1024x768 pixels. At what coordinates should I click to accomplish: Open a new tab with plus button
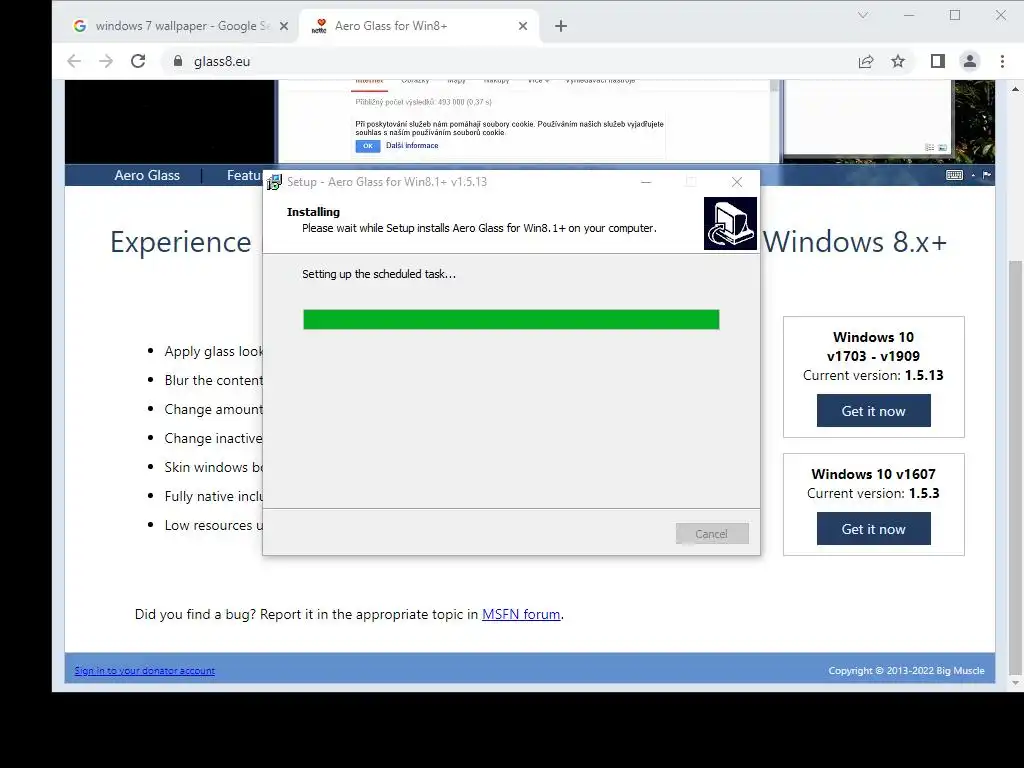tap(561, 26)
